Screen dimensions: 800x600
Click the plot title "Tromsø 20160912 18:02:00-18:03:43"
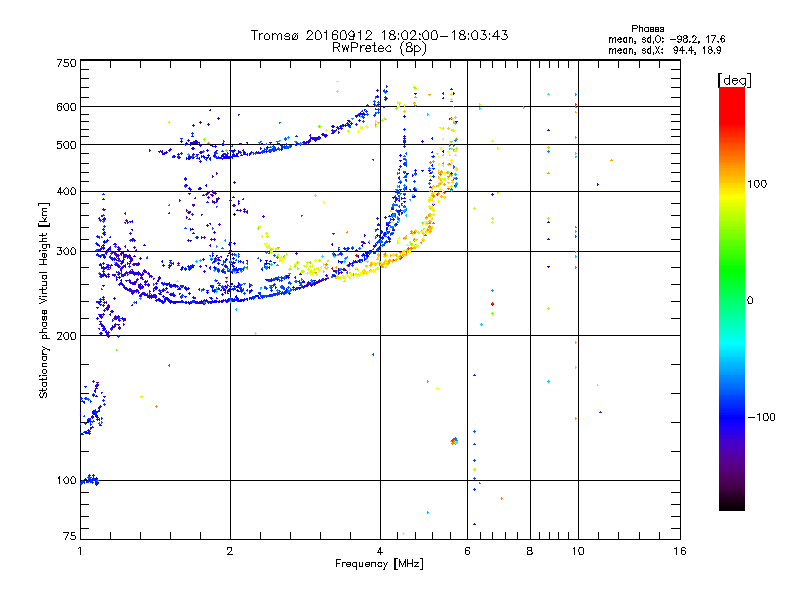[379, 35]
